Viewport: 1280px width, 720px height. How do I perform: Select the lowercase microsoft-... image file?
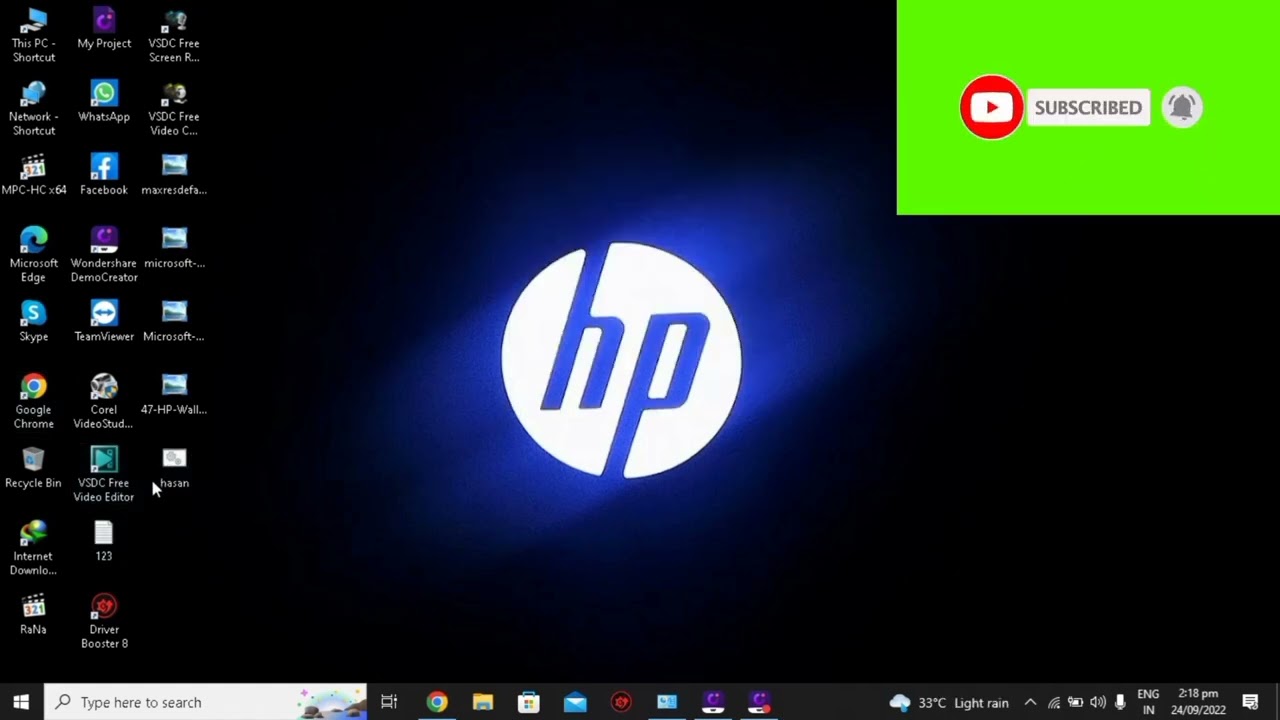[x=174, y=248]
